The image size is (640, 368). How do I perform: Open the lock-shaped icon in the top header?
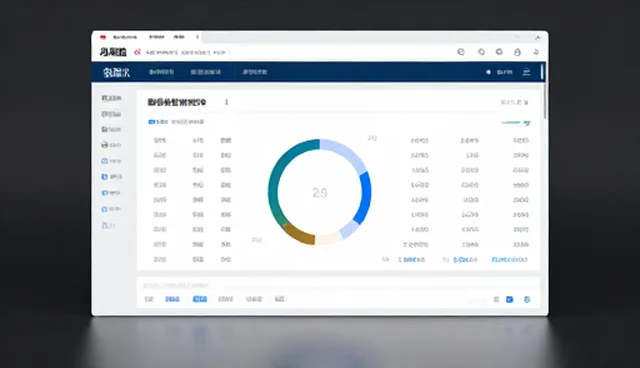point(517,52)
